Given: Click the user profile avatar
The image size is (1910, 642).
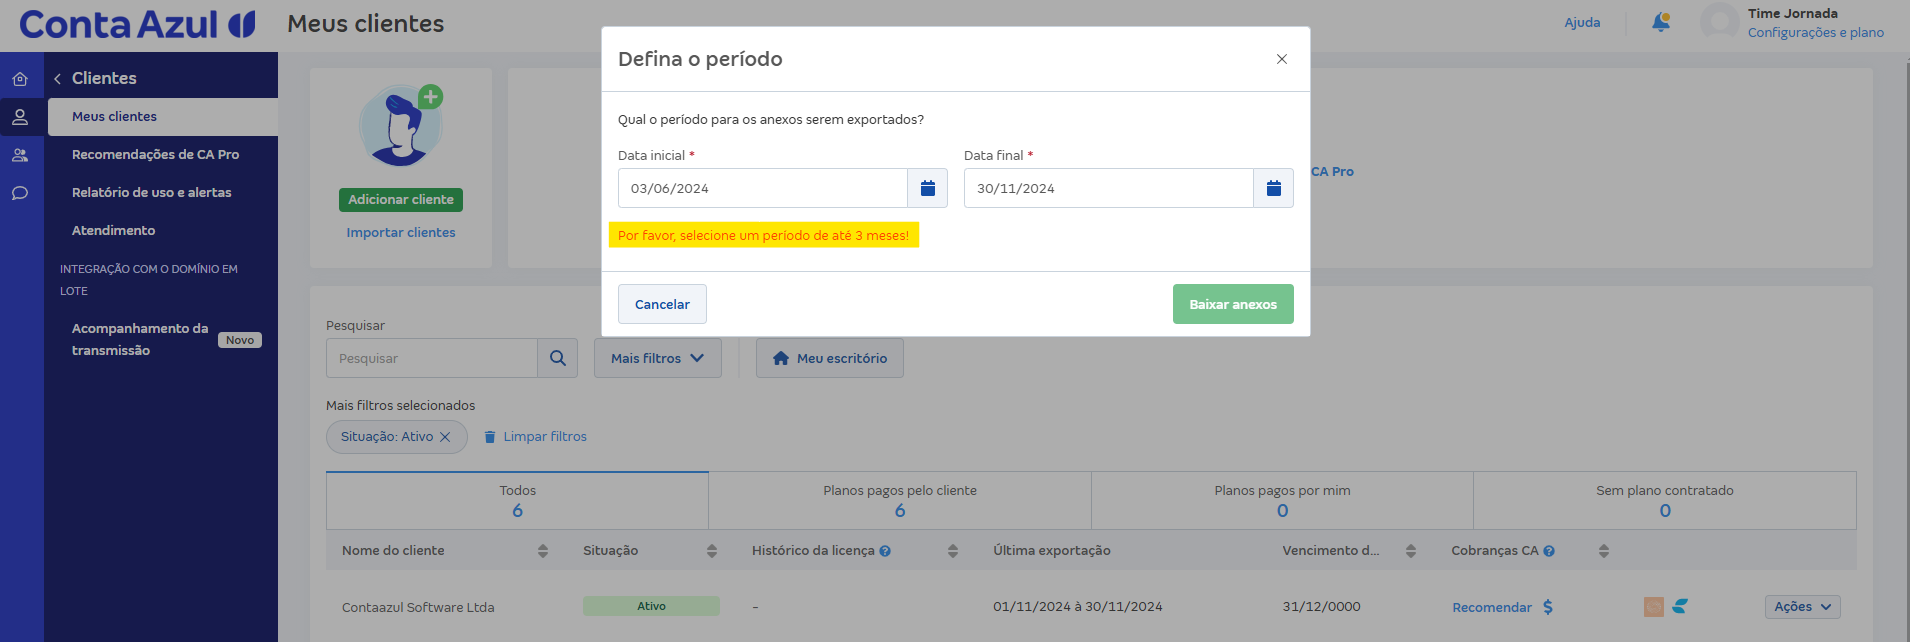Looking at the screenshot, I should click(1719, 22).
